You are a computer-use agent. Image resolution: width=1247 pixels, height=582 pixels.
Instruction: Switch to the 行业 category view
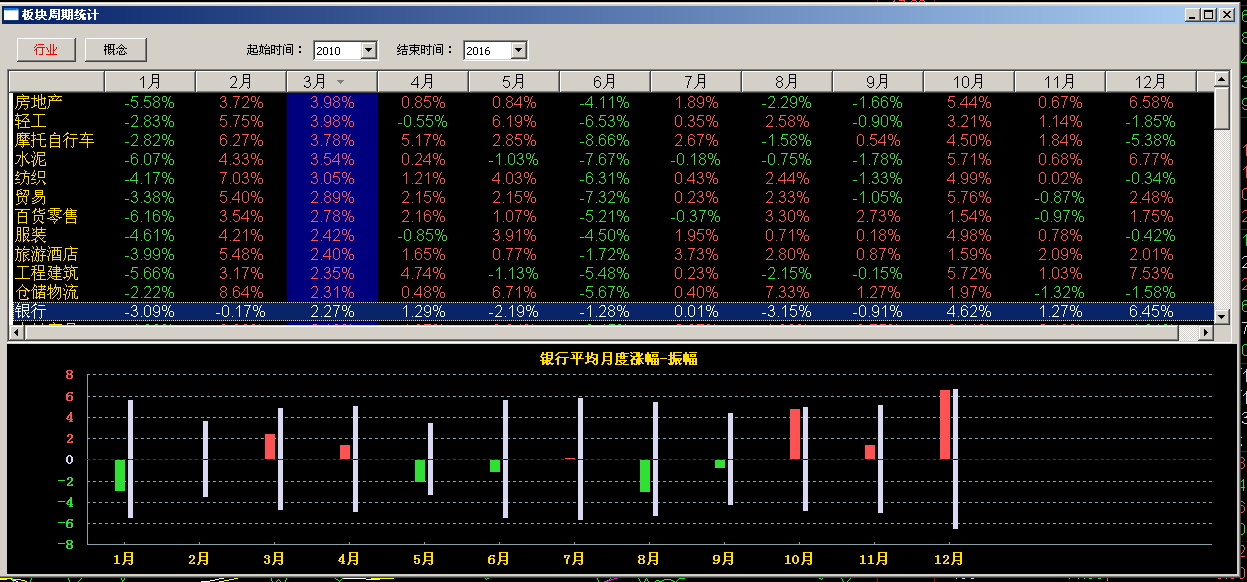[x=46, y=50]
